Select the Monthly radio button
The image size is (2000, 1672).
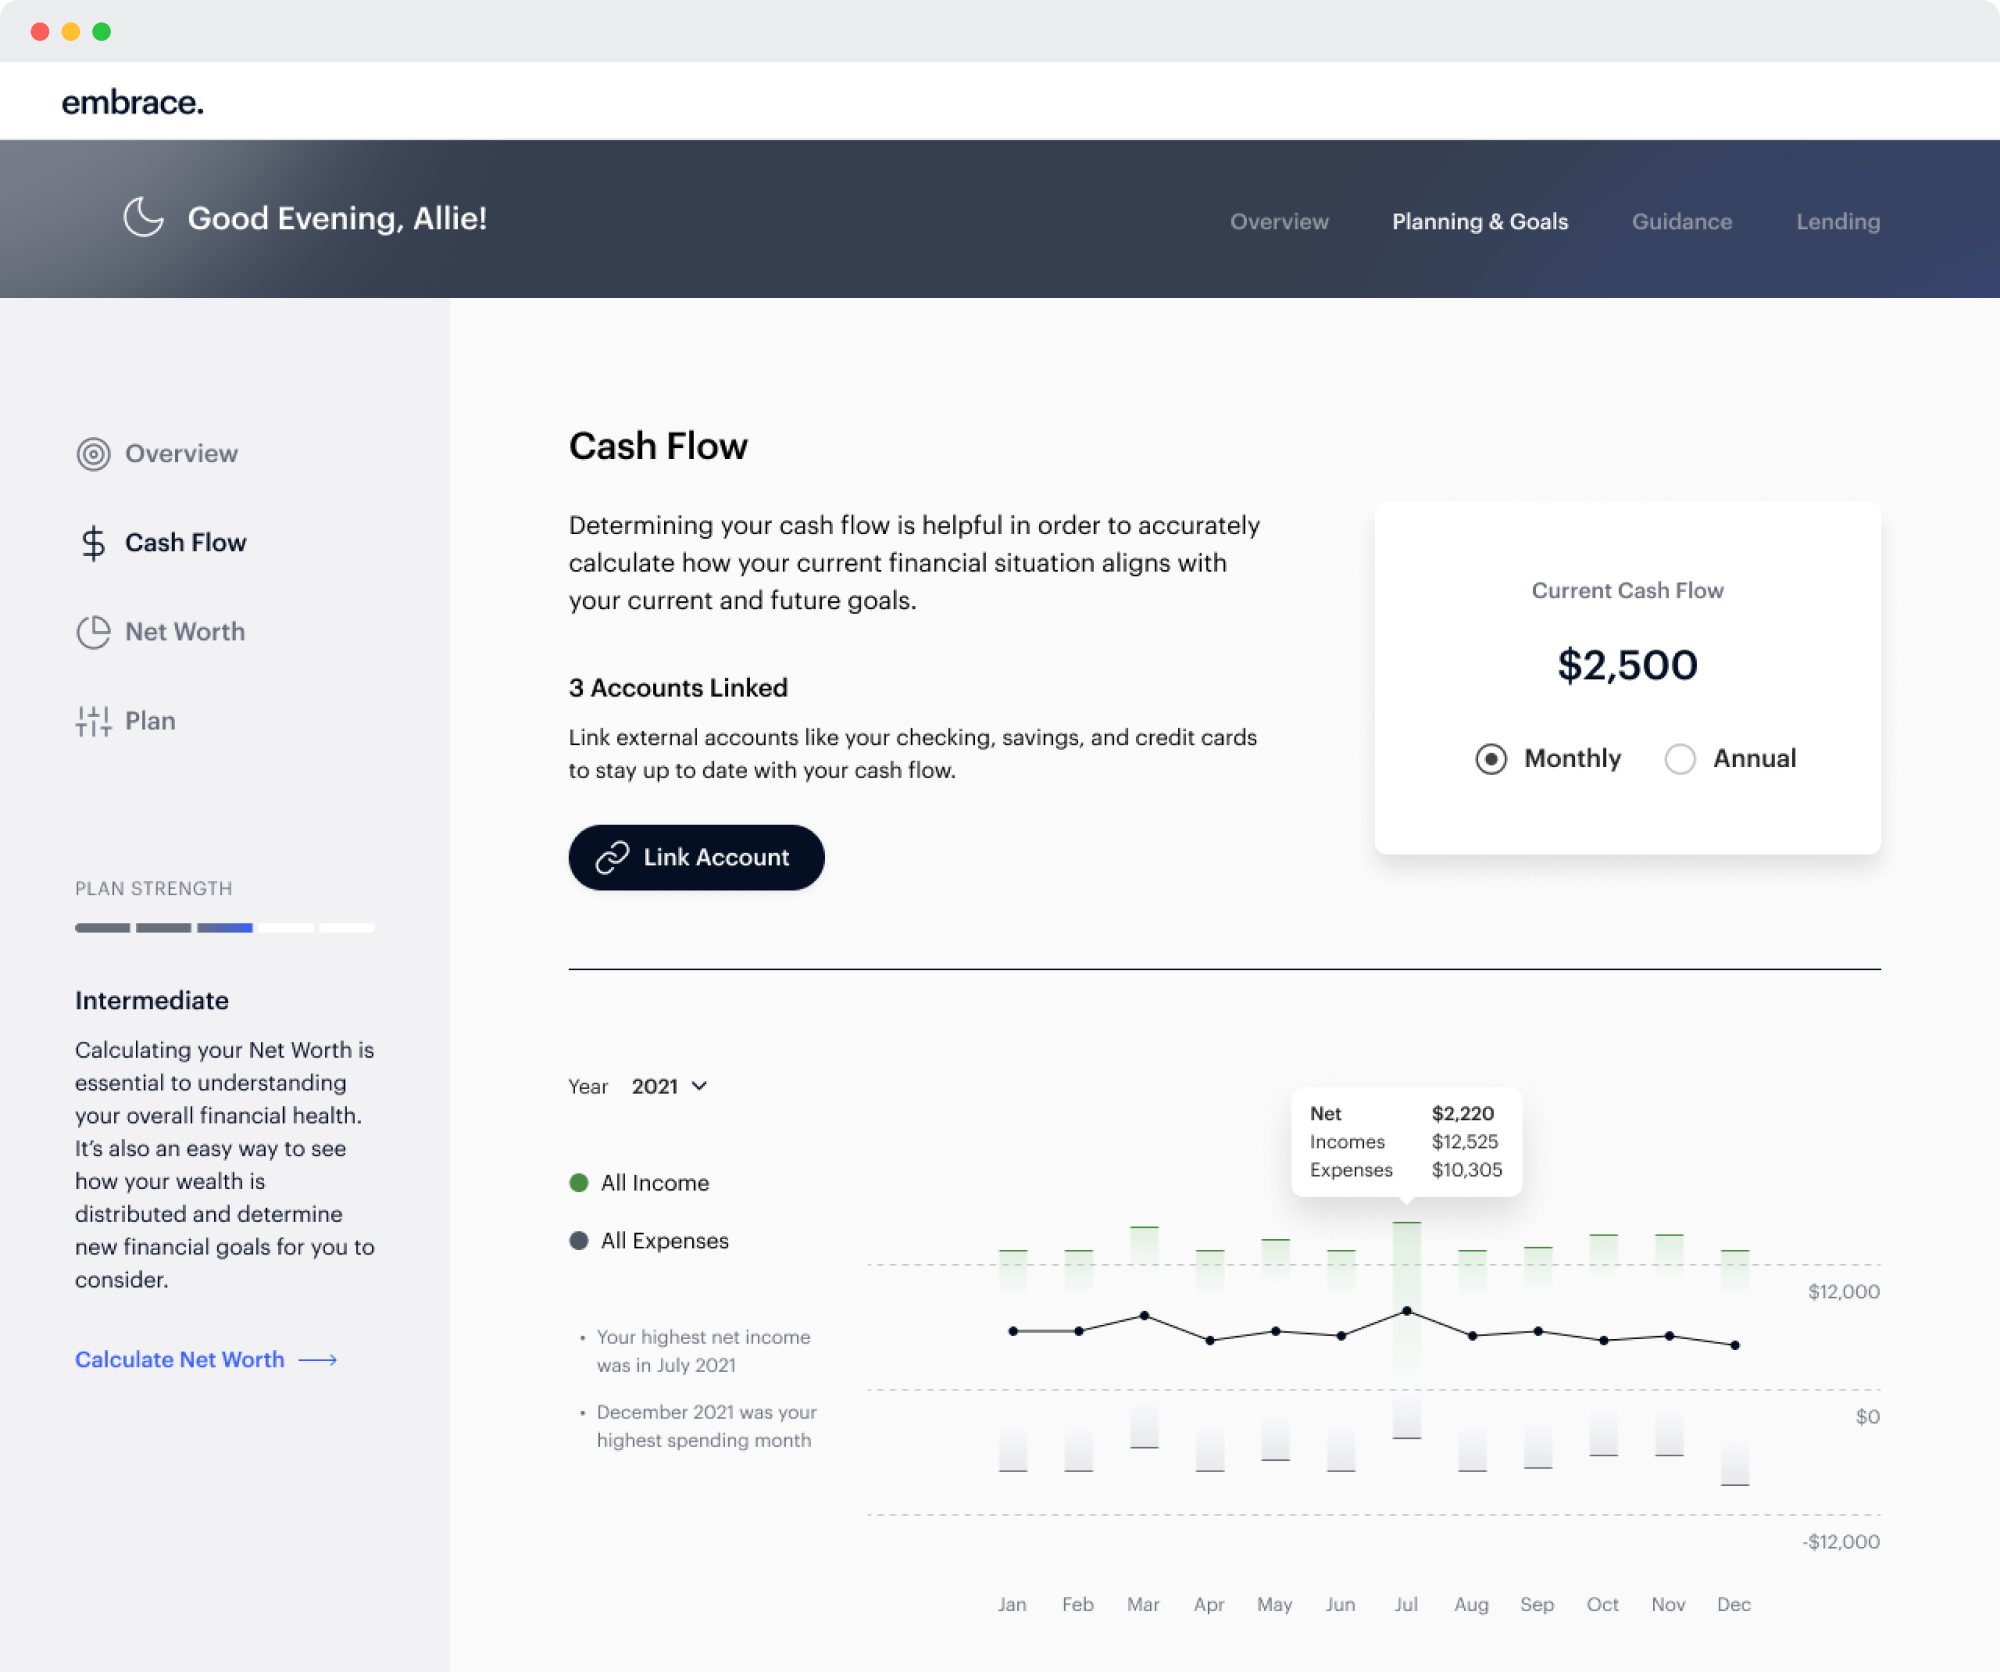[x=1490, y=759]
